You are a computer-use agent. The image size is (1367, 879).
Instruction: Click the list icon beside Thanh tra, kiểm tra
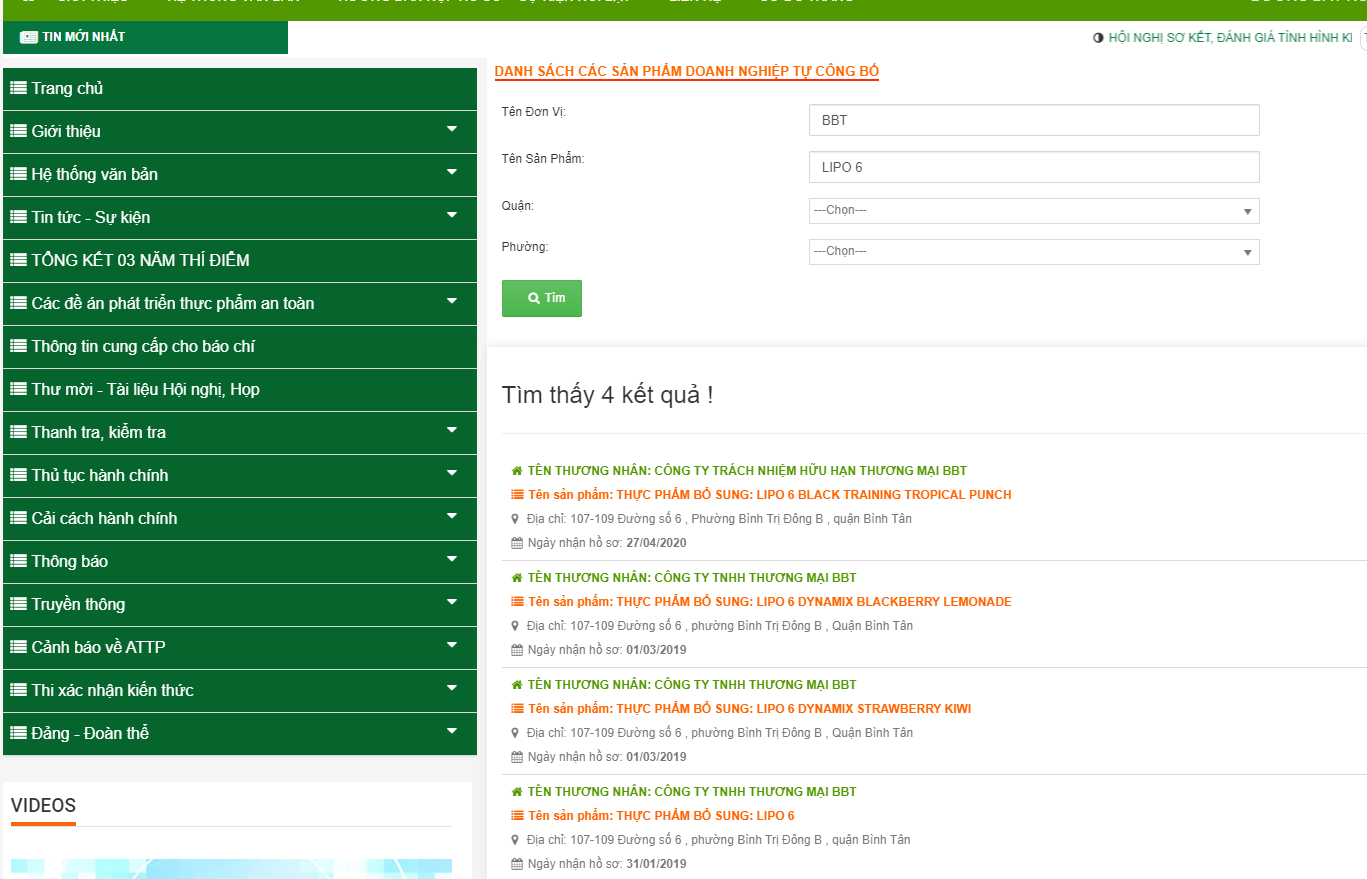point(18,432)
